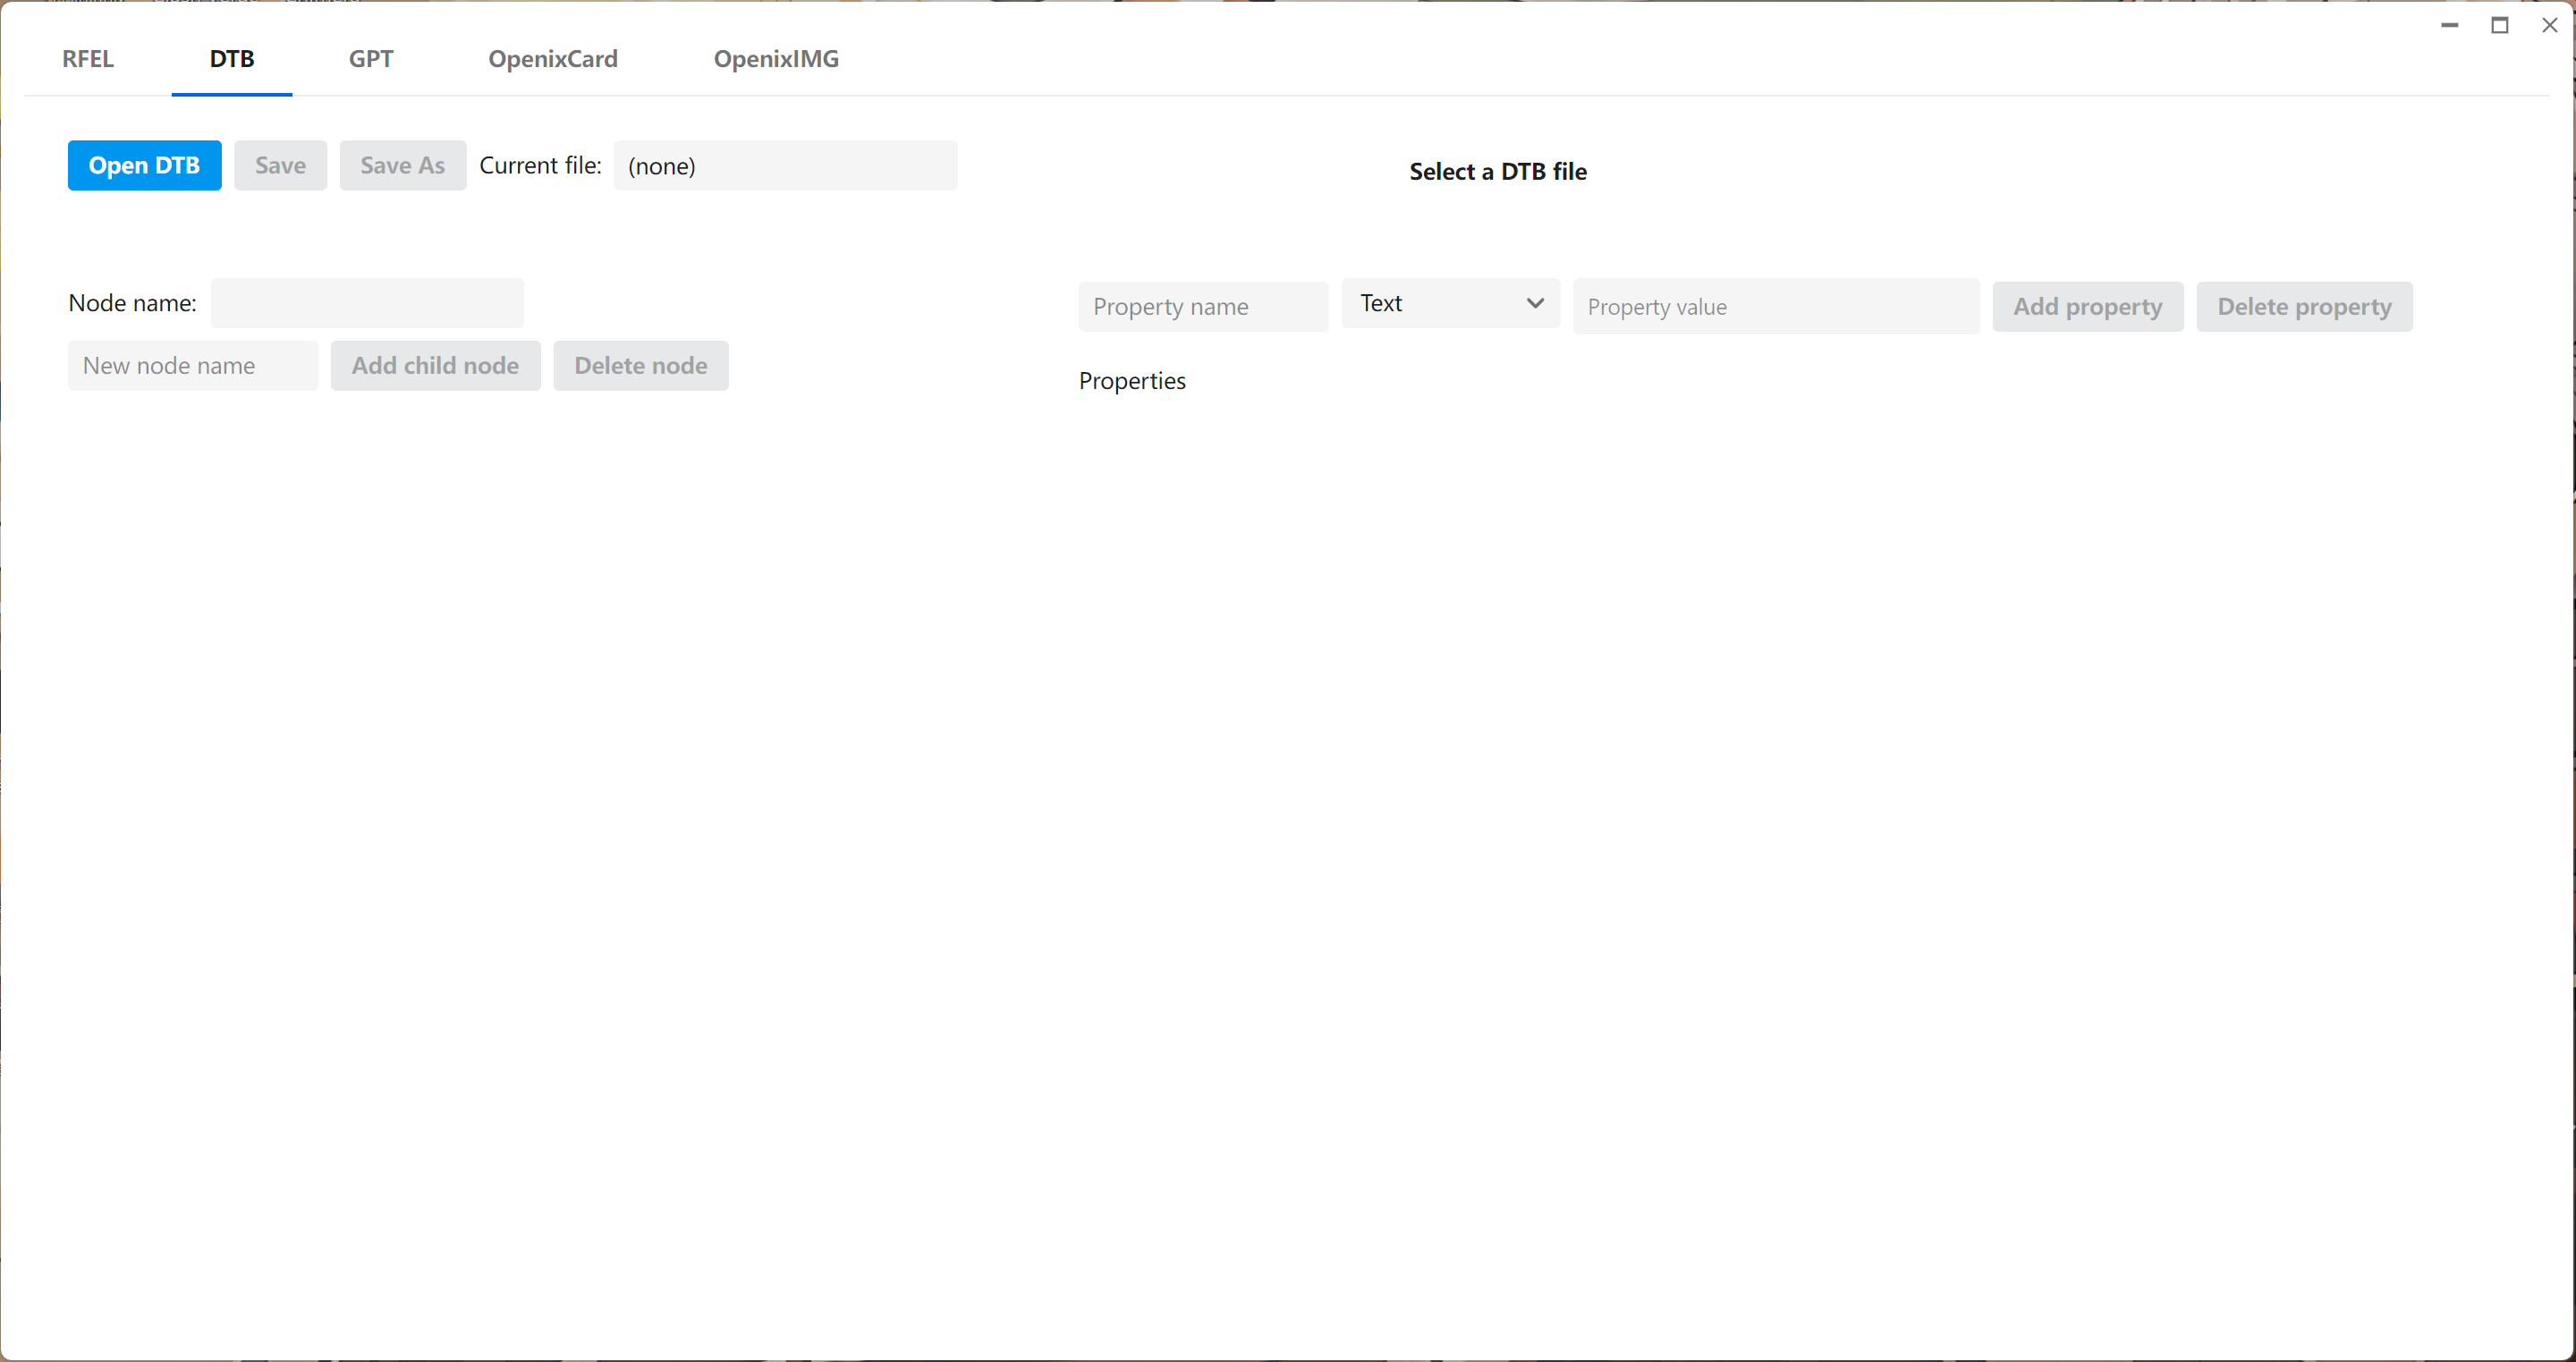Image resolution: width=2576 pixels, height=1362 pixels.
Task: Switch to the OpenixIMG tab
Action: tap(776, 58)
